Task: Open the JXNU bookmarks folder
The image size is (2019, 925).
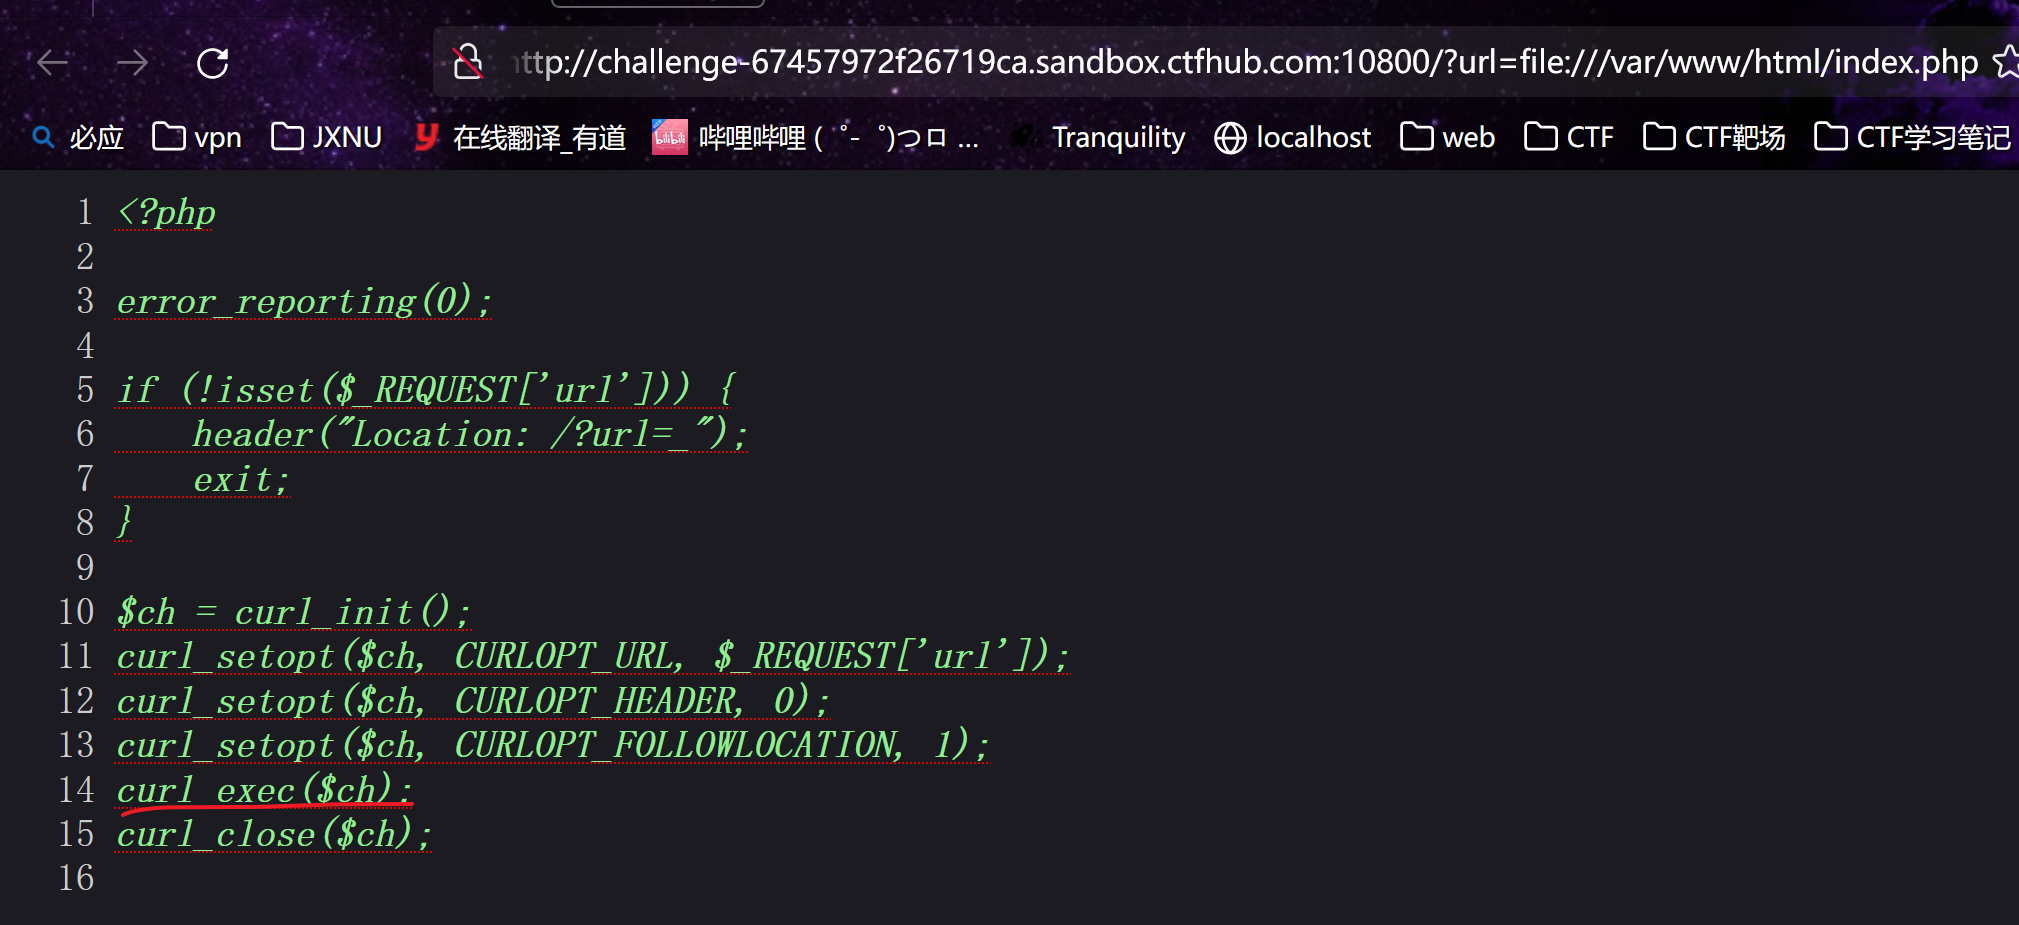Action: [x=326, y=137]
